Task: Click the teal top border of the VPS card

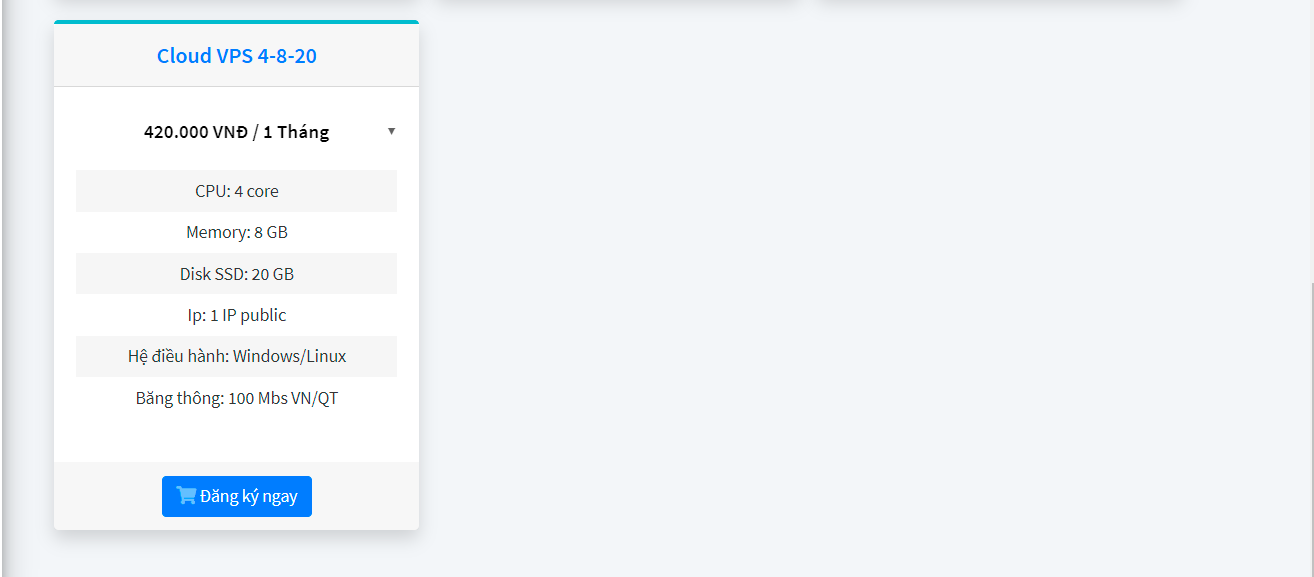Action: pos(237,22)
